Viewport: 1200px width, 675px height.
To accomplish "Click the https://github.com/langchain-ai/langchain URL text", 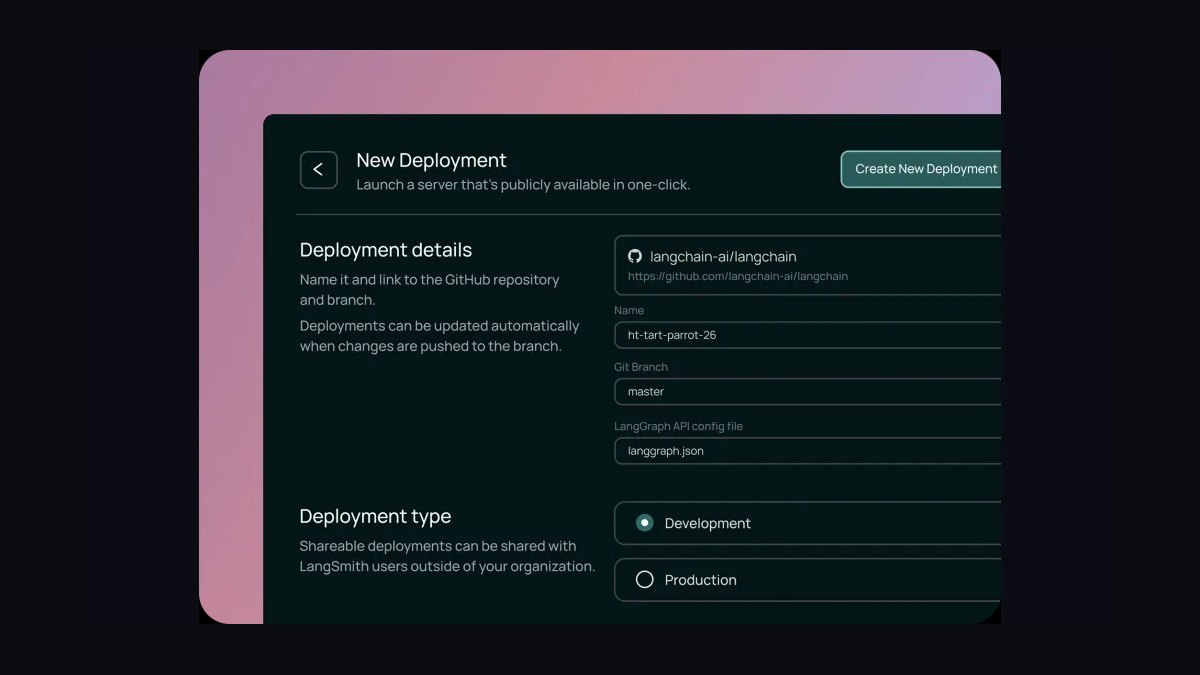I will [x=738, y=276].
